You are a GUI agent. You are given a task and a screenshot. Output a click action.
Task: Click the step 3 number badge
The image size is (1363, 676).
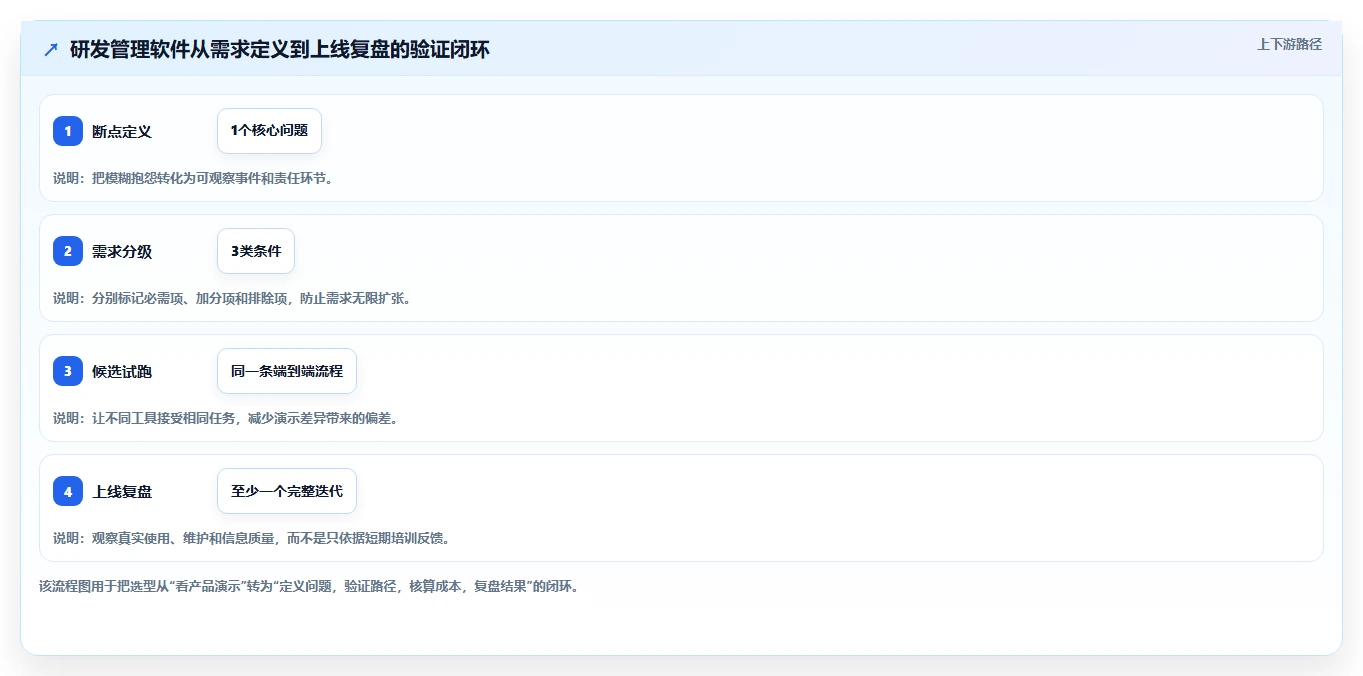tap(68, 371)
